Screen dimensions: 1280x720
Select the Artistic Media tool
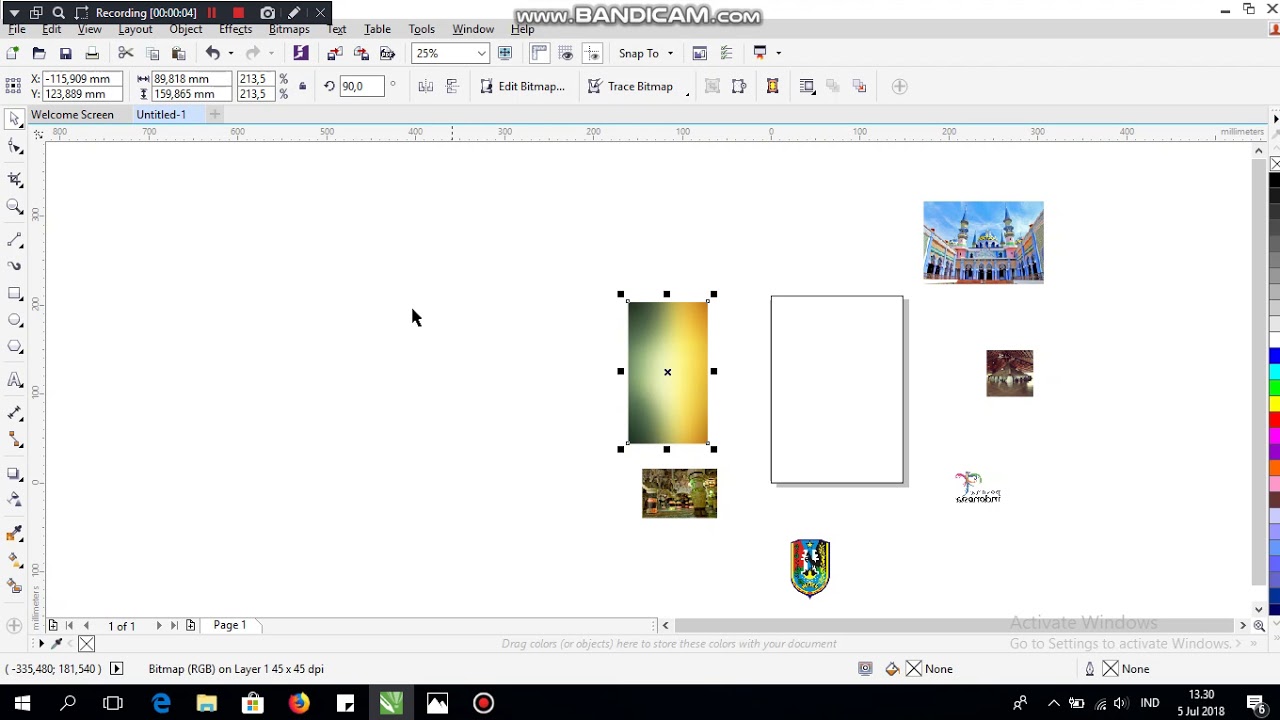[x=15, y=266]
